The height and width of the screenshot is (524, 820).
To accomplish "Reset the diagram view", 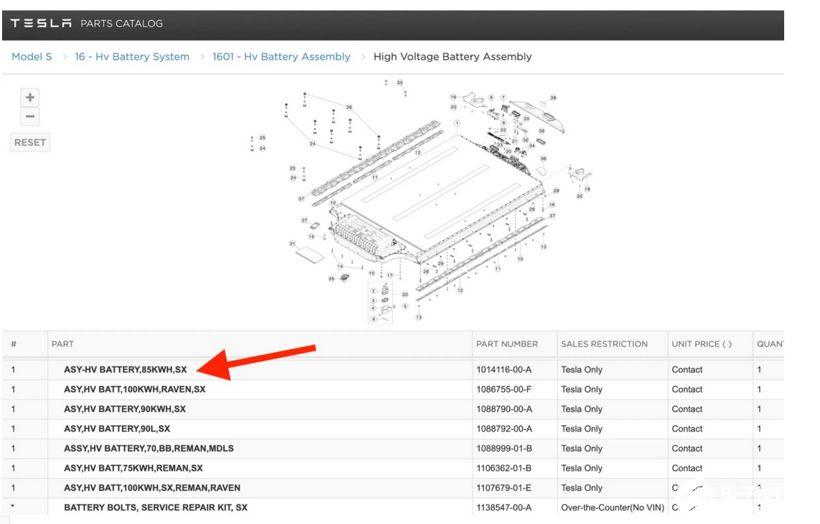I will 30,142.
